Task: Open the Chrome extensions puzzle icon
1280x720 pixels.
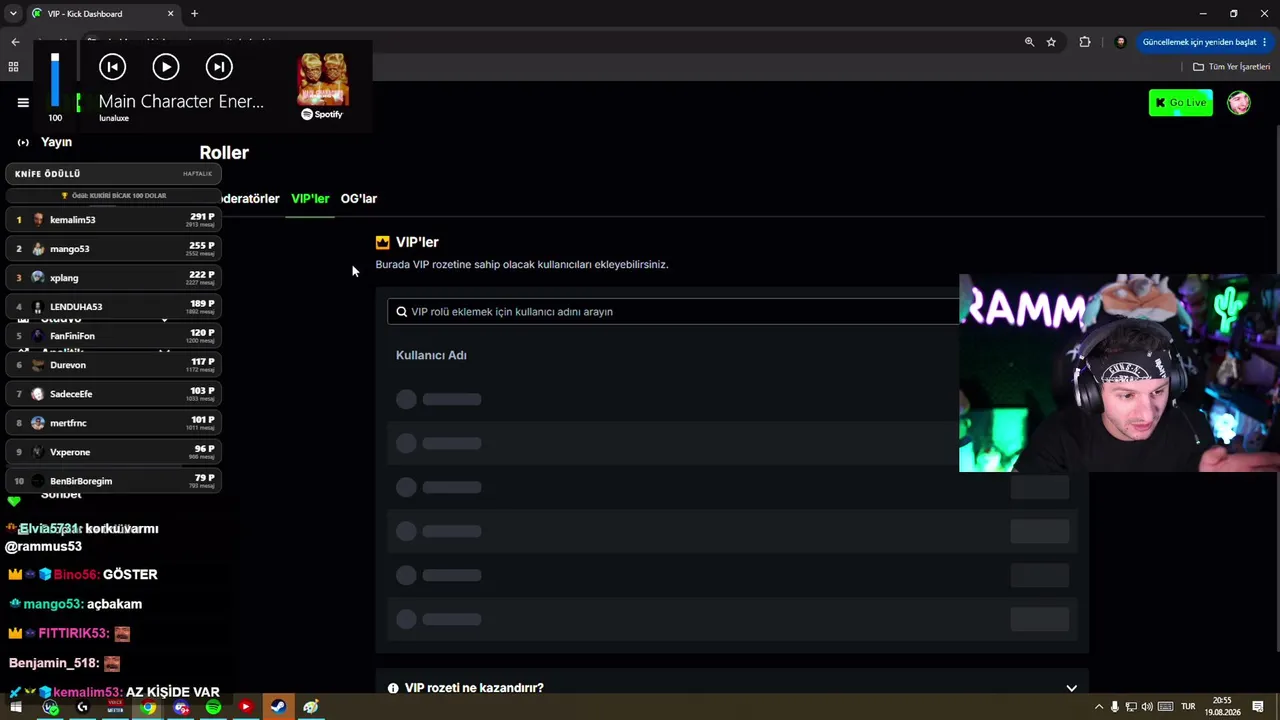Action: pos(1085,42)
